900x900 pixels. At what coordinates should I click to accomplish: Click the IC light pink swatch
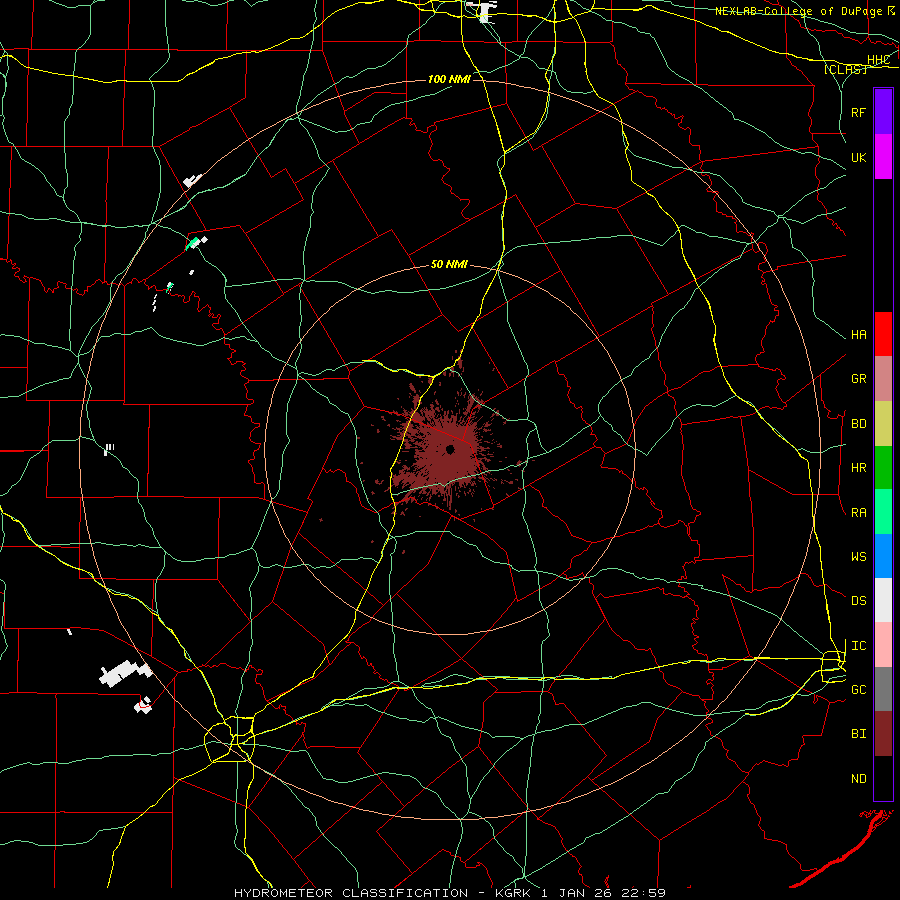pyautogui.click(x=883, y=645)
